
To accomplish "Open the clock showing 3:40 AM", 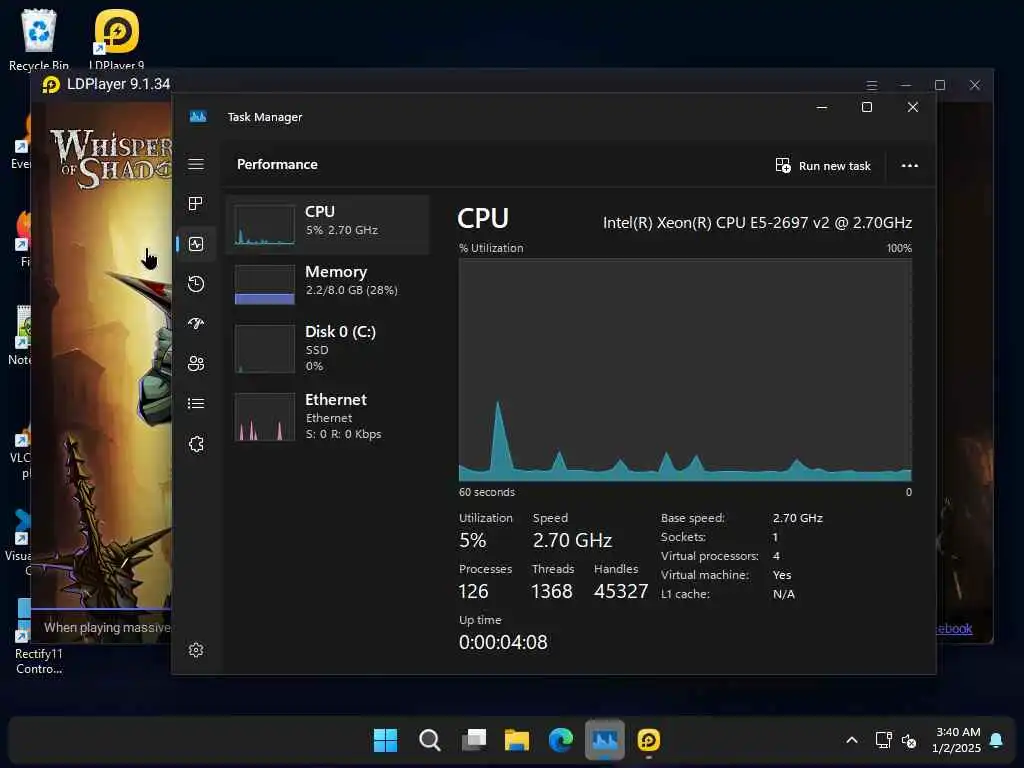I will [x=957, y=740].
